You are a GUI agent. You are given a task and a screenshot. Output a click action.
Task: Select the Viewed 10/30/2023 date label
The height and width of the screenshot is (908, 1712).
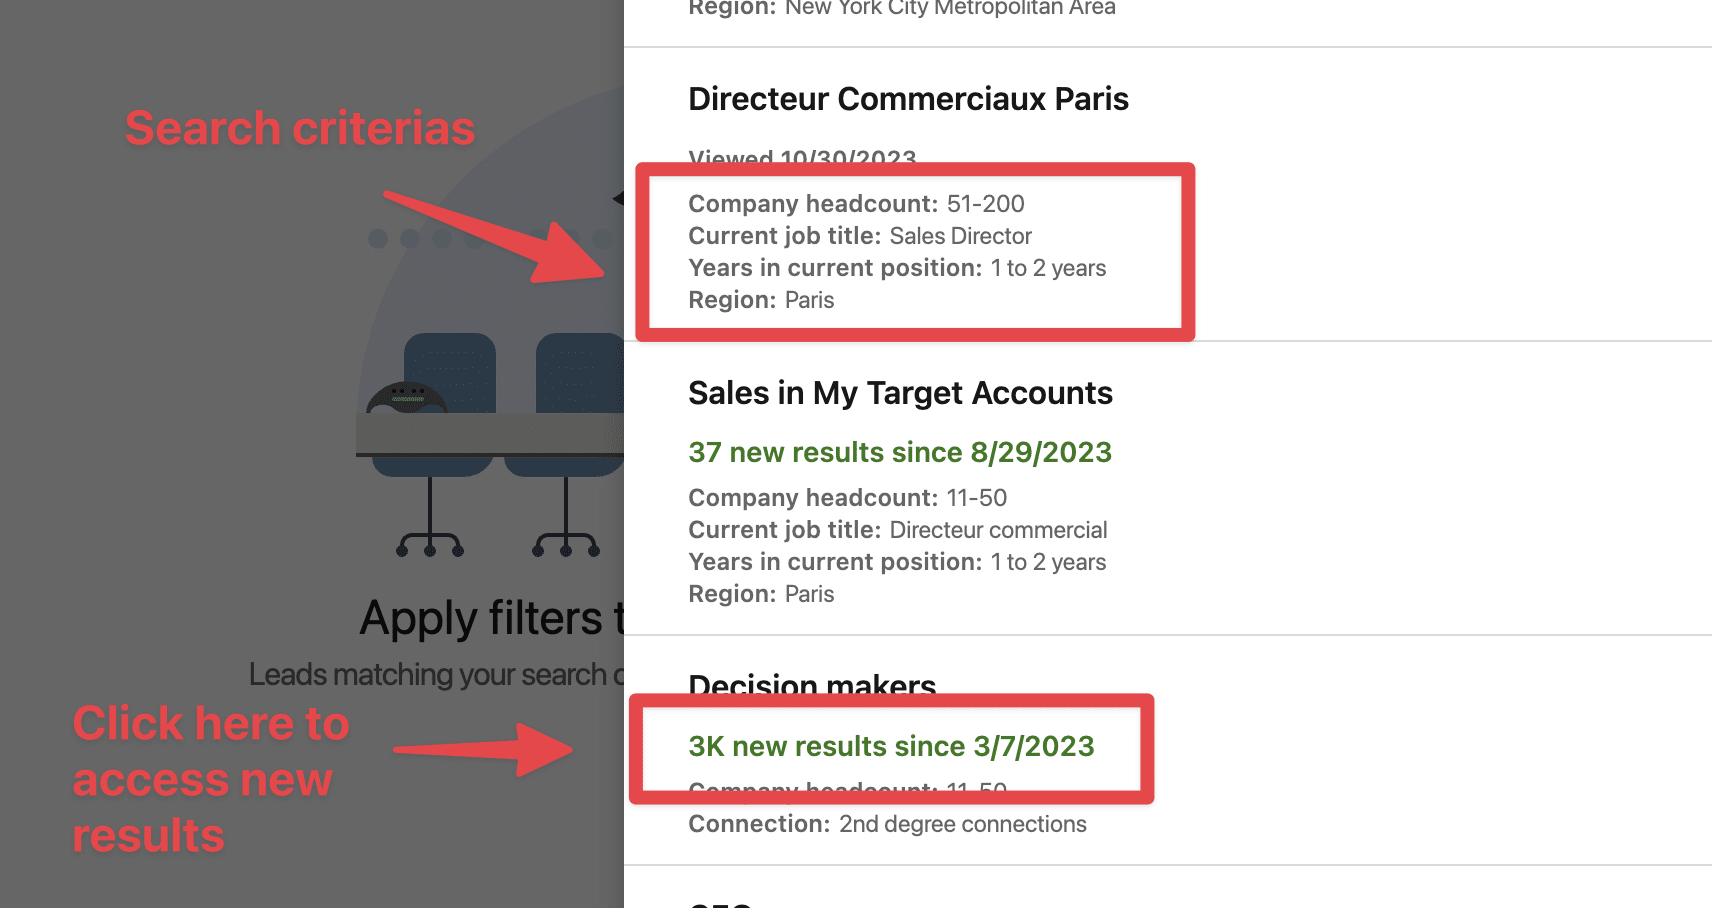point(801,158)
